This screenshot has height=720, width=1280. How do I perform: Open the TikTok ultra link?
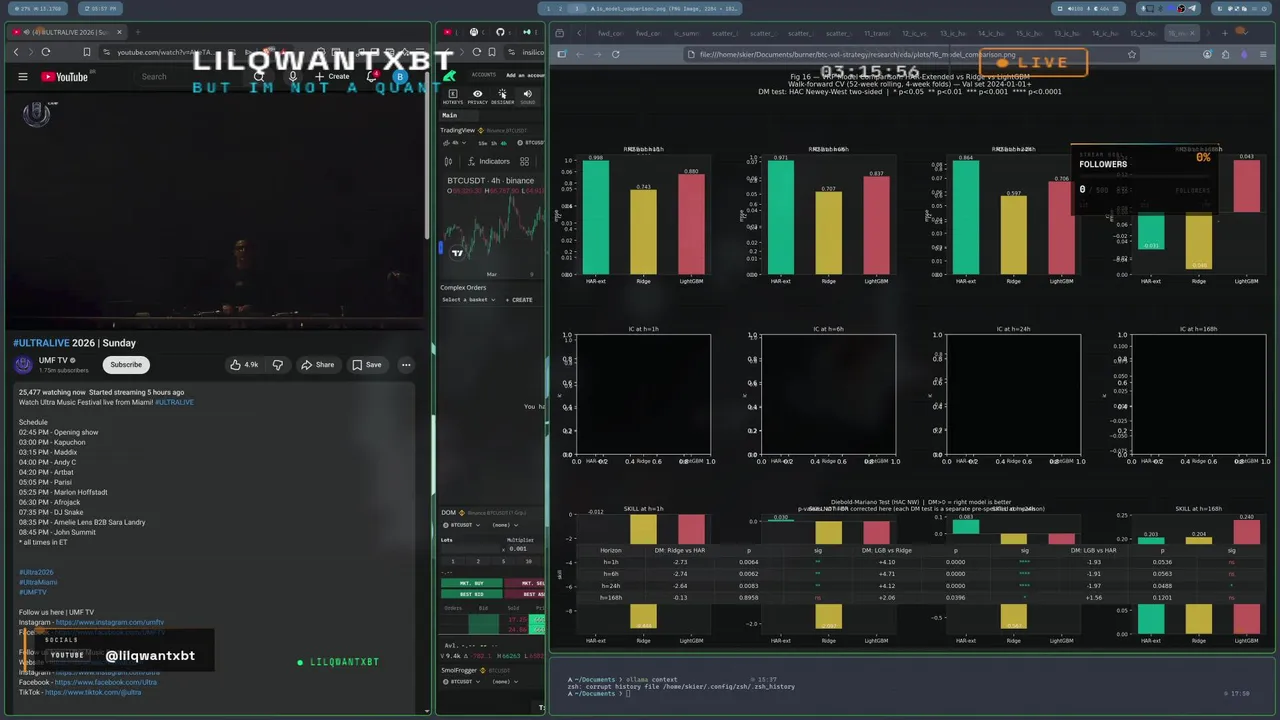click(x=93, y=692)
